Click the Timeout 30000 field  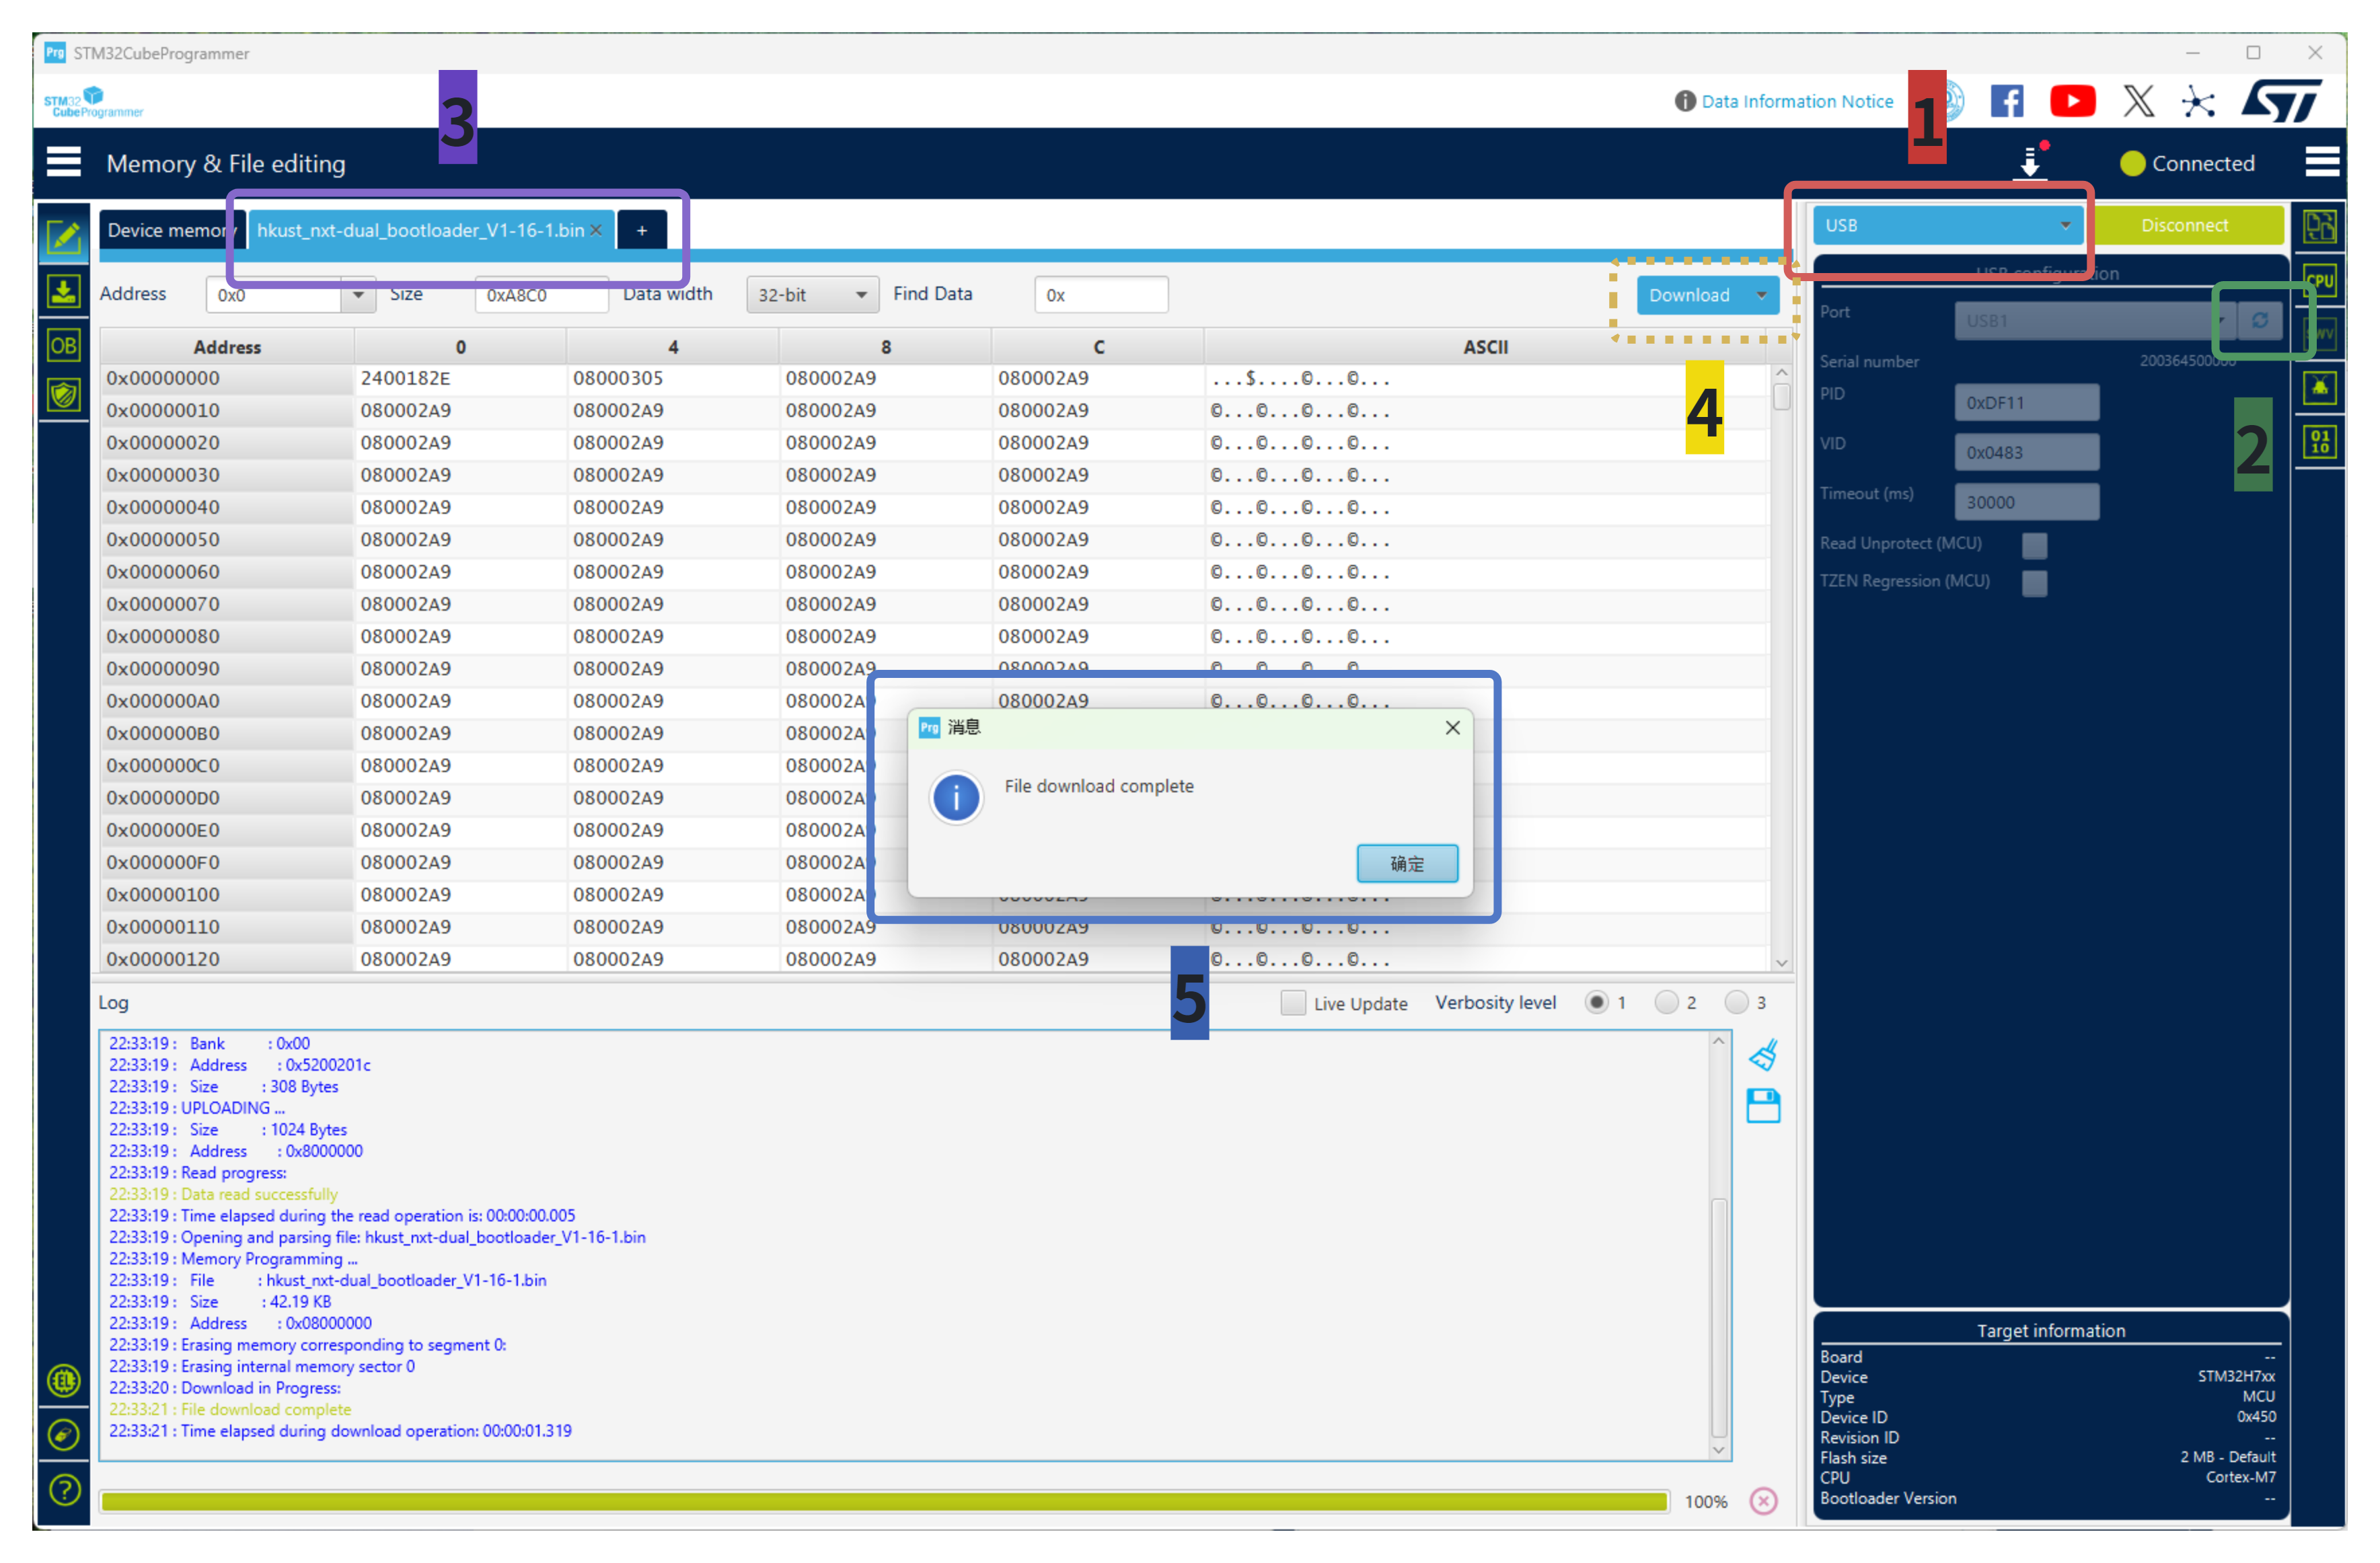2027,503
